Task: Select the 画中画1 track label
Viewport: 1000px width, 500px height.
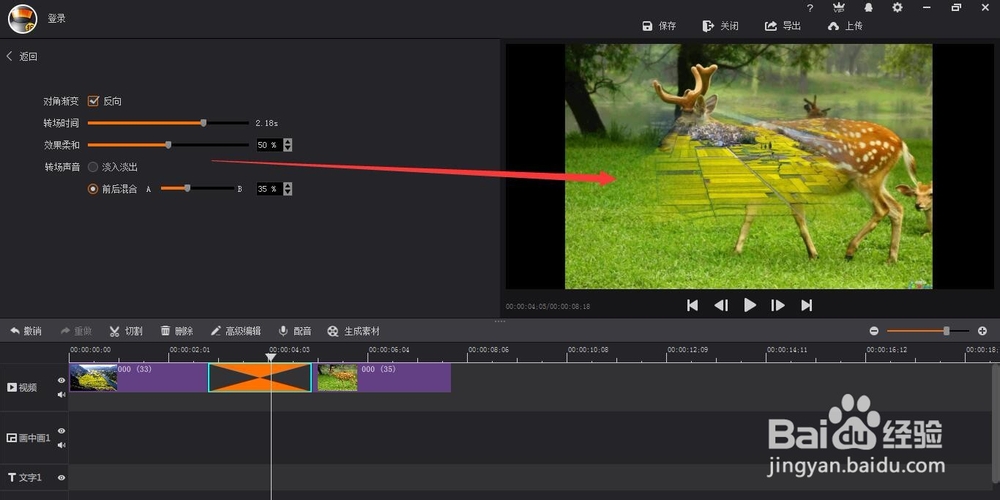Action: pos(28,438)
